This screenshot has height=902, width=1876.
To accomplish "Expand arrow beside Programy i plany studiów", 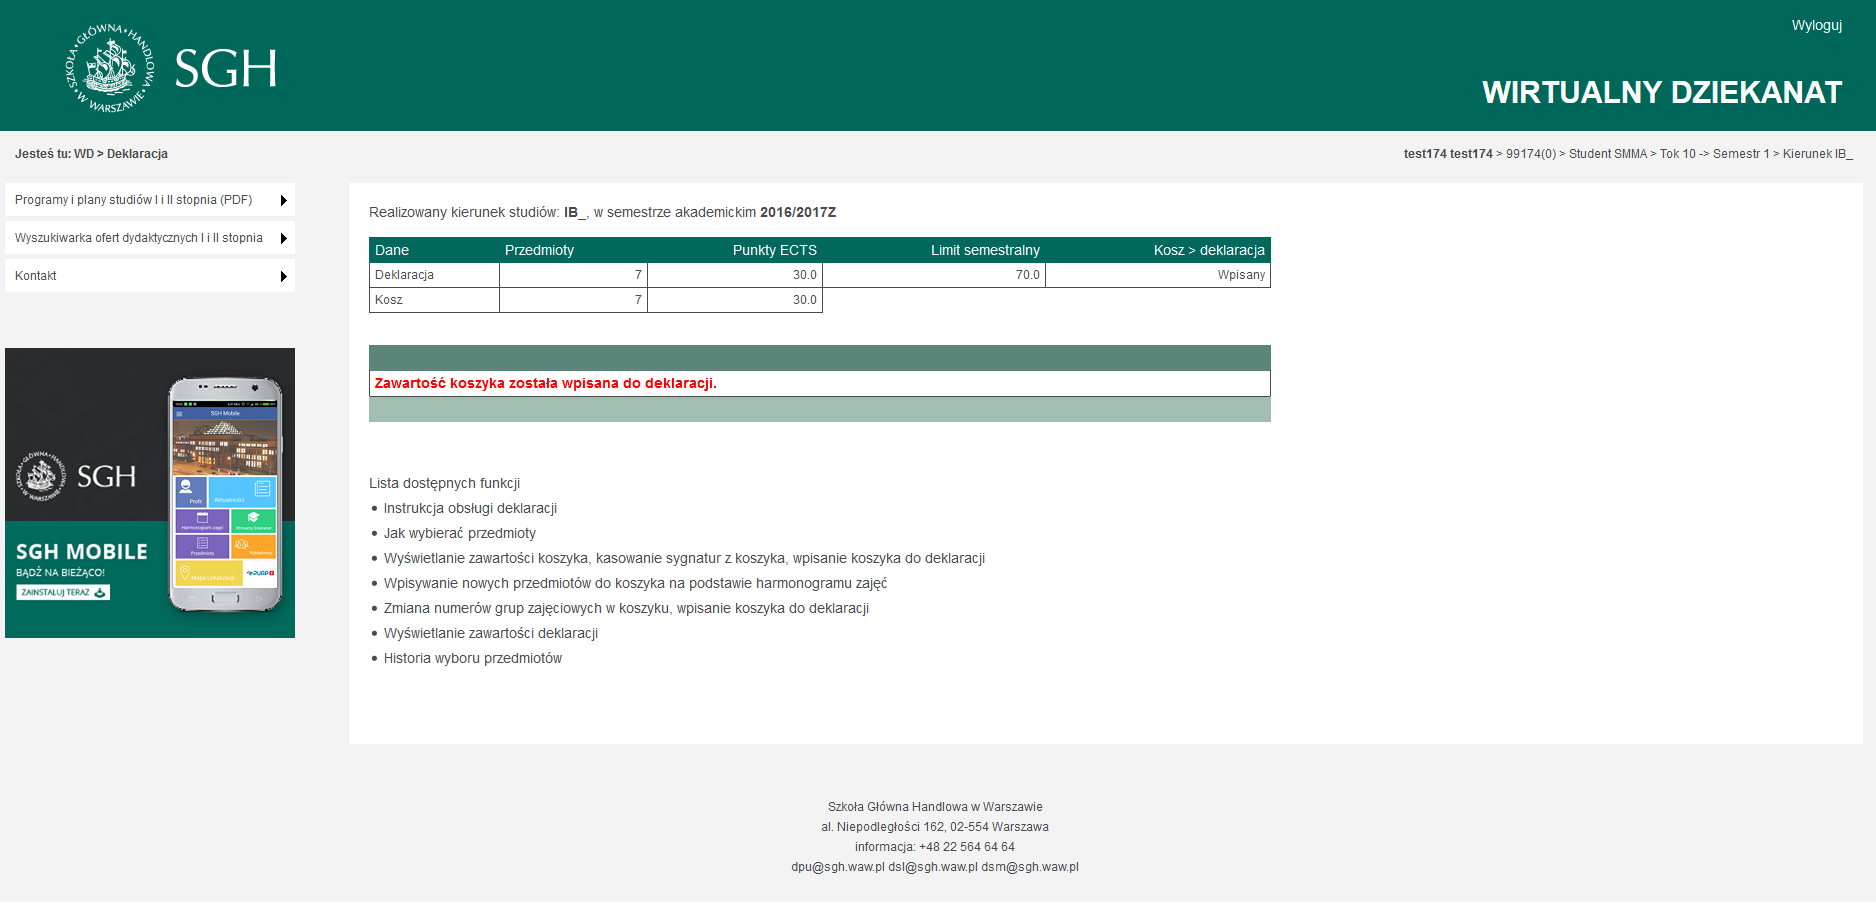I will click(284, 200).
